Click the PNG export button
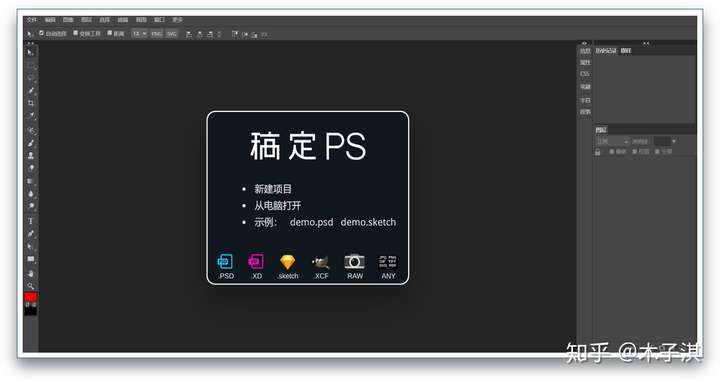 [x=157, y=34]
